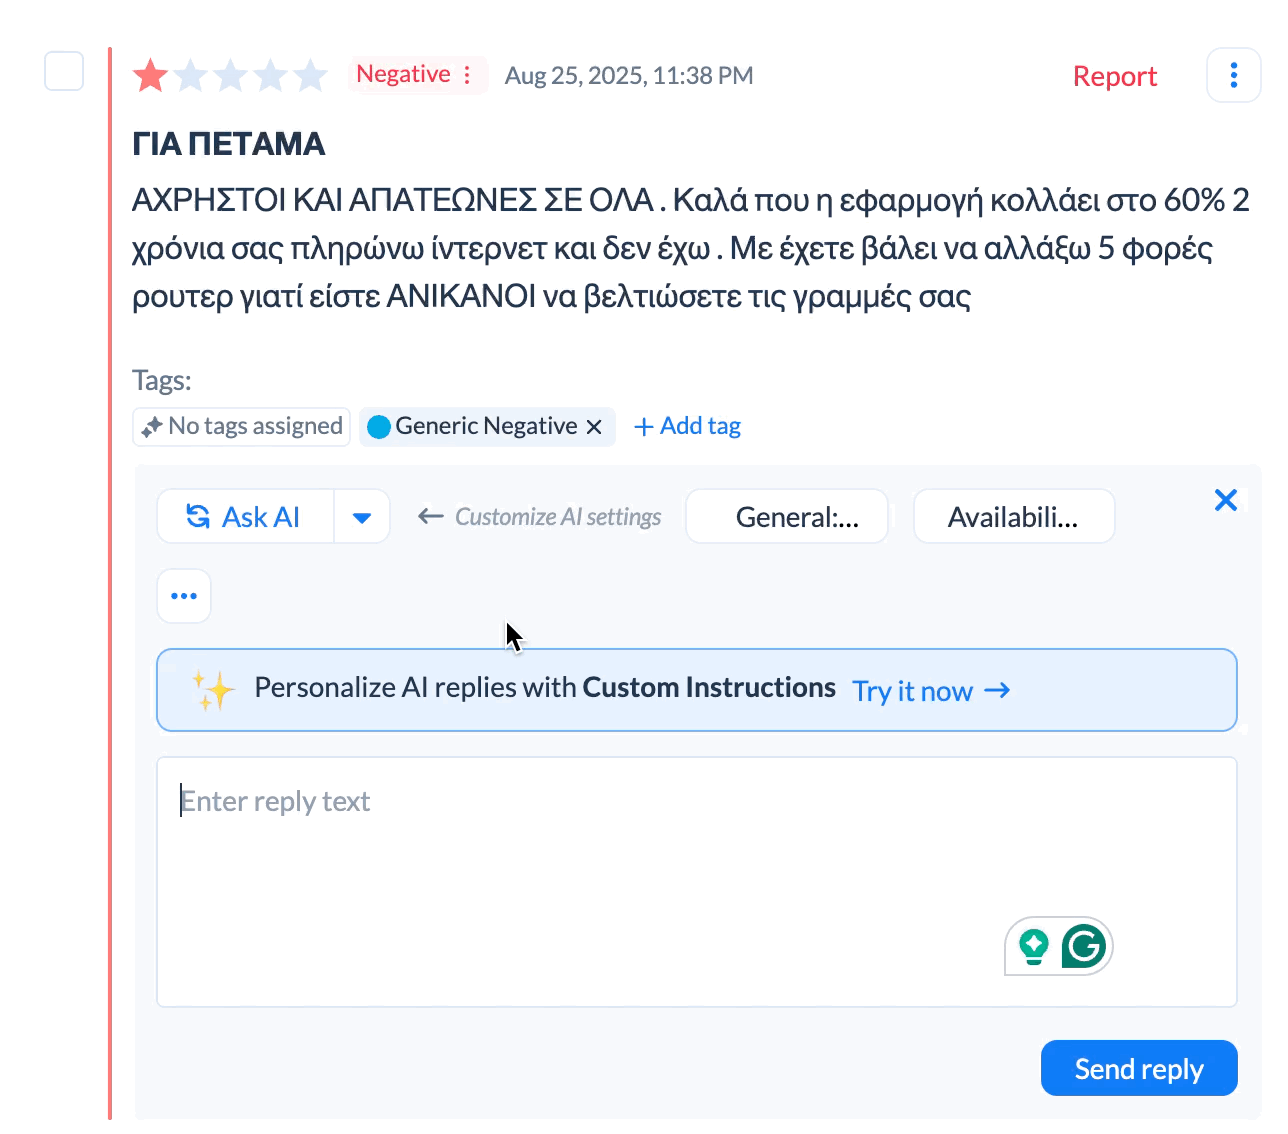Click the Customize AI settings back arrow
This screenshot has width=1288, height=1134.
tap(431, 517)
